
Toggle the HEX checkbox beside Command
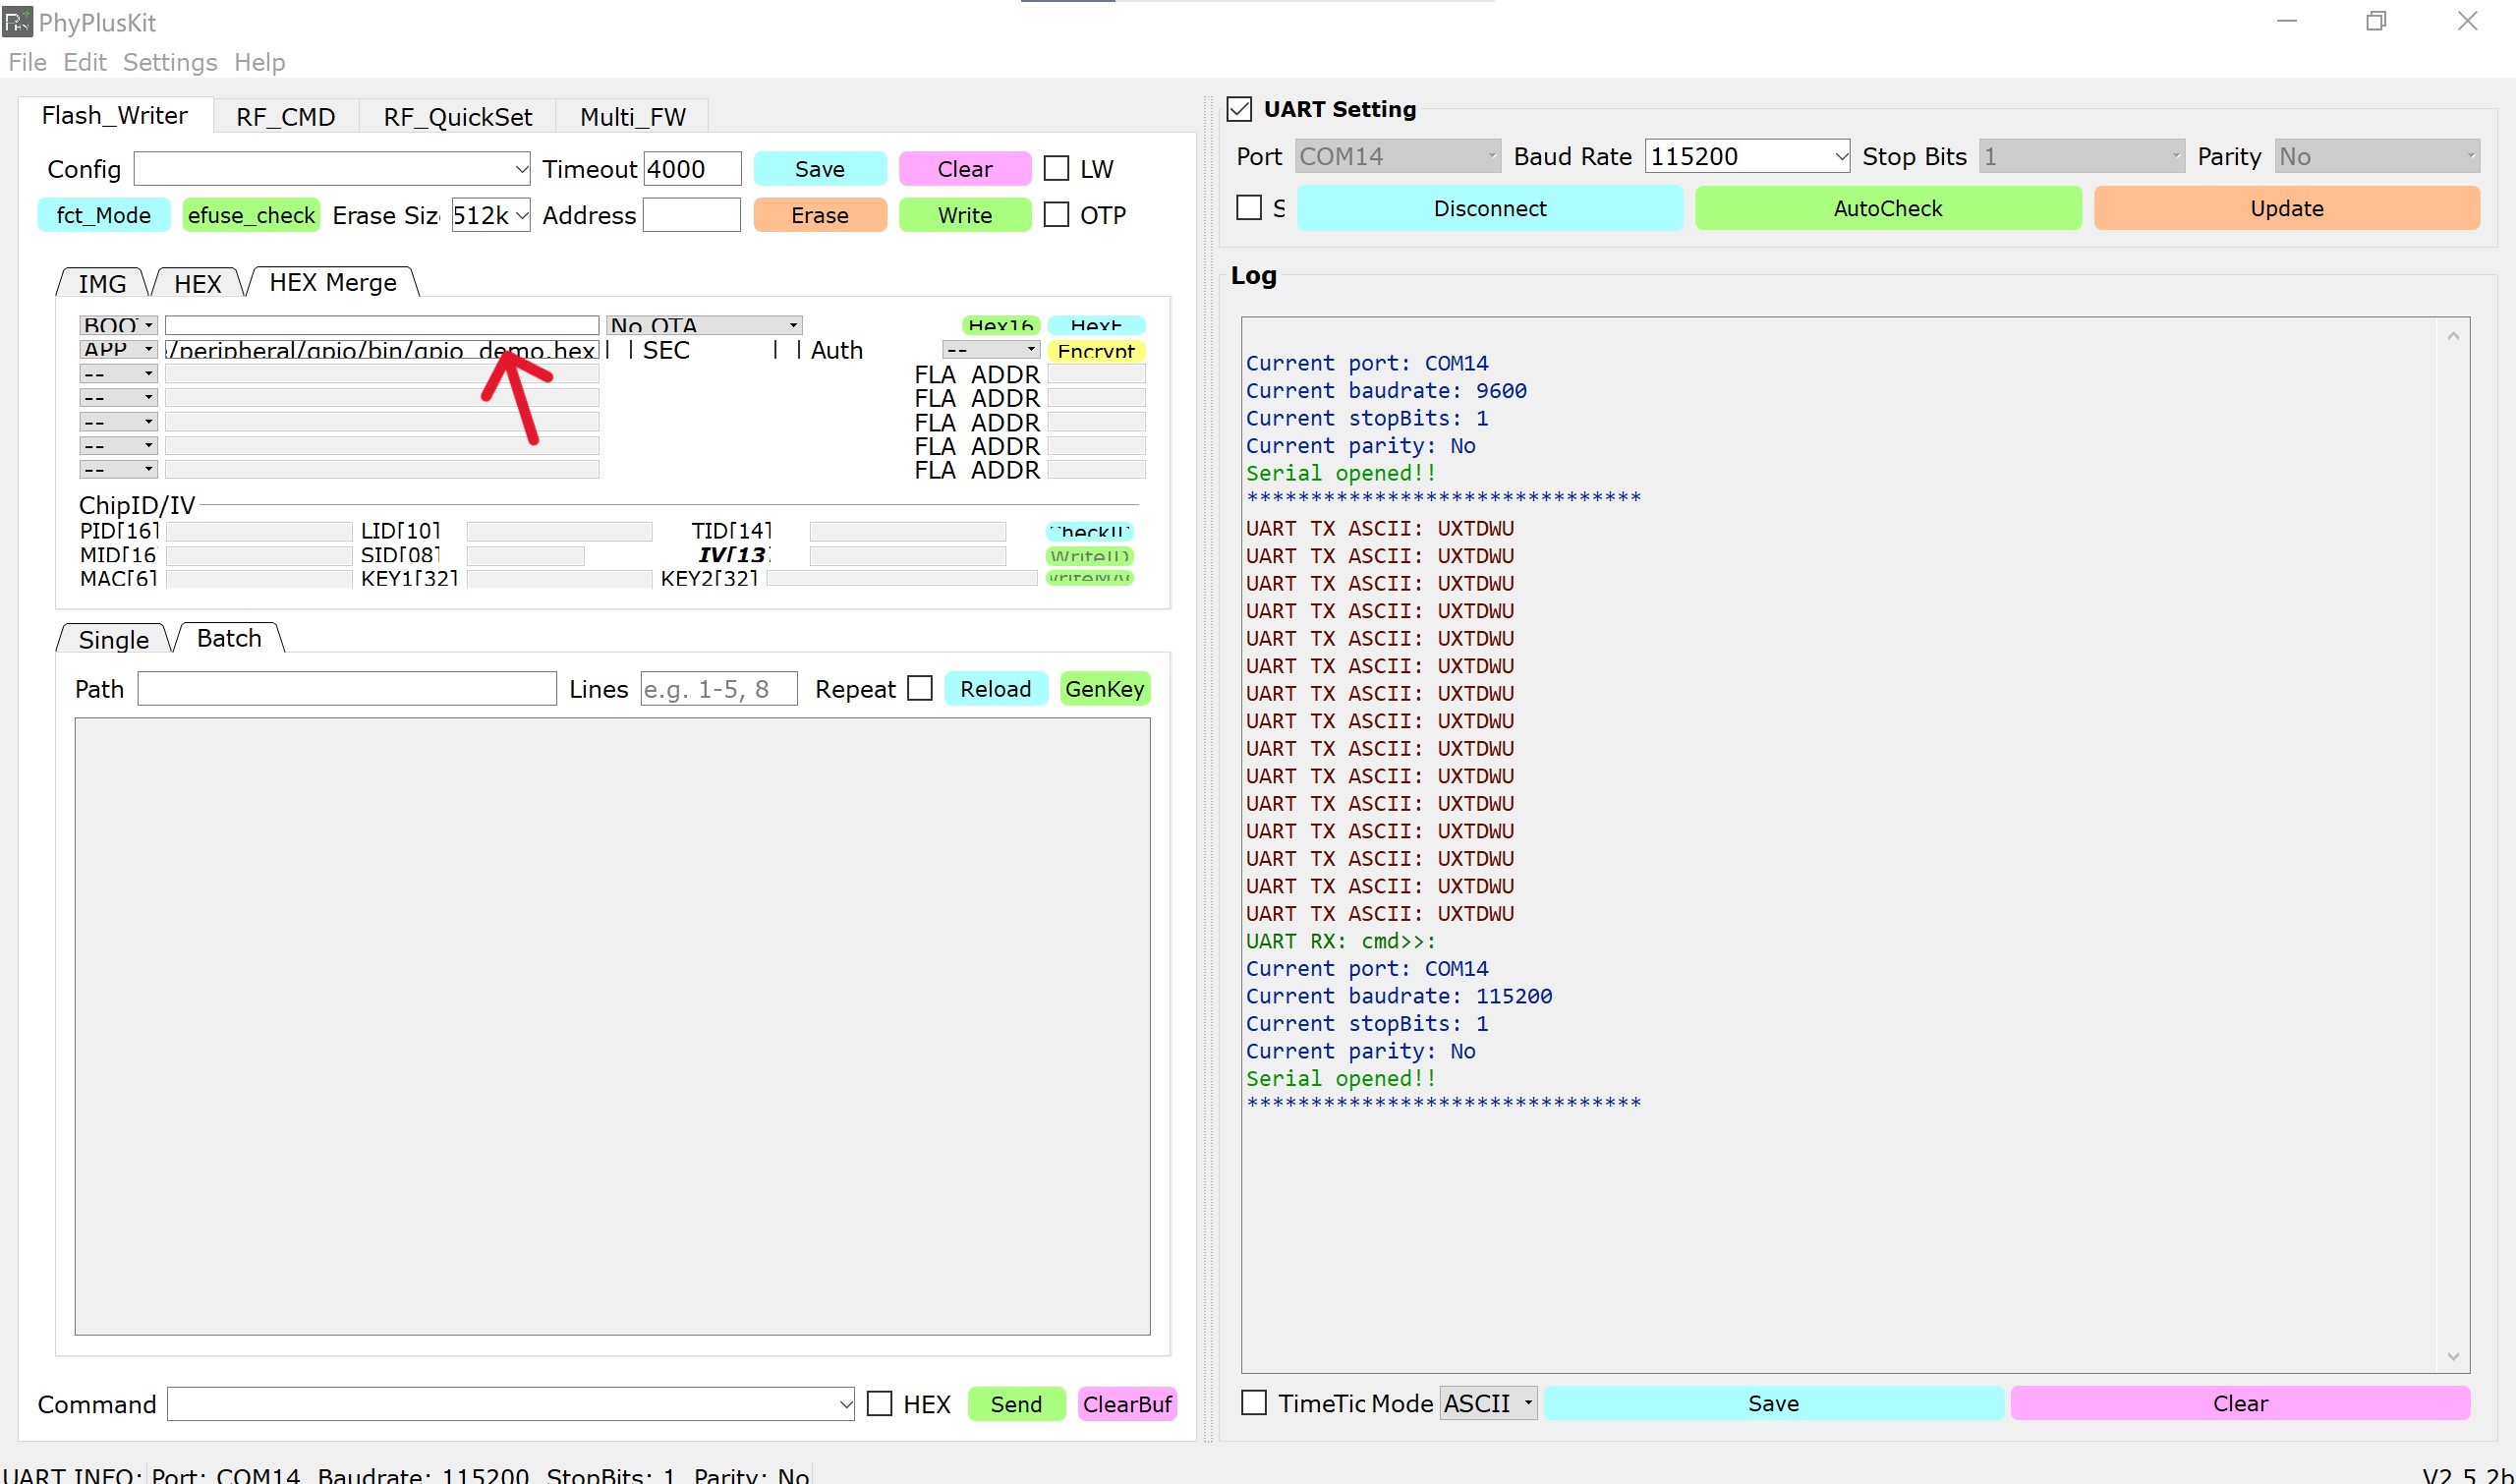[880, 1404]
